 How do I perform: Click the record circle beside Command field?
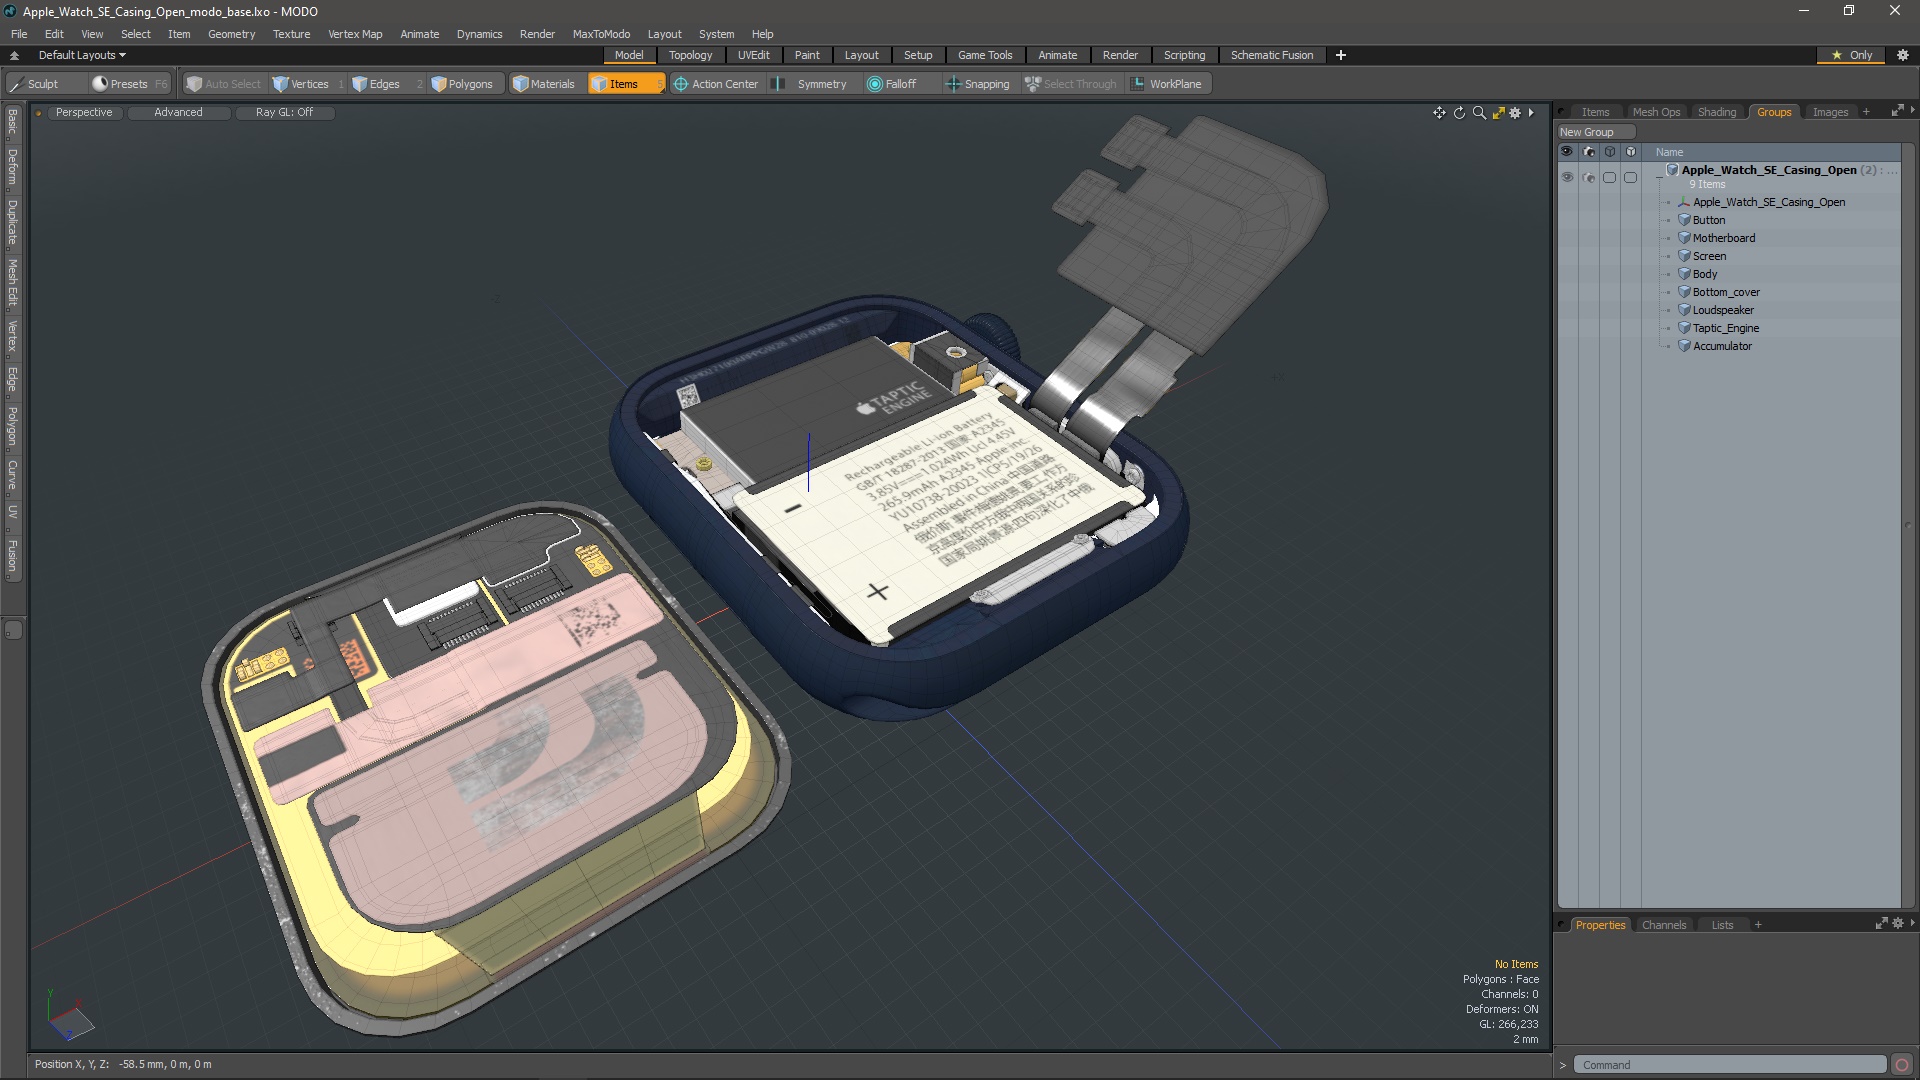click(1902, 1065)
